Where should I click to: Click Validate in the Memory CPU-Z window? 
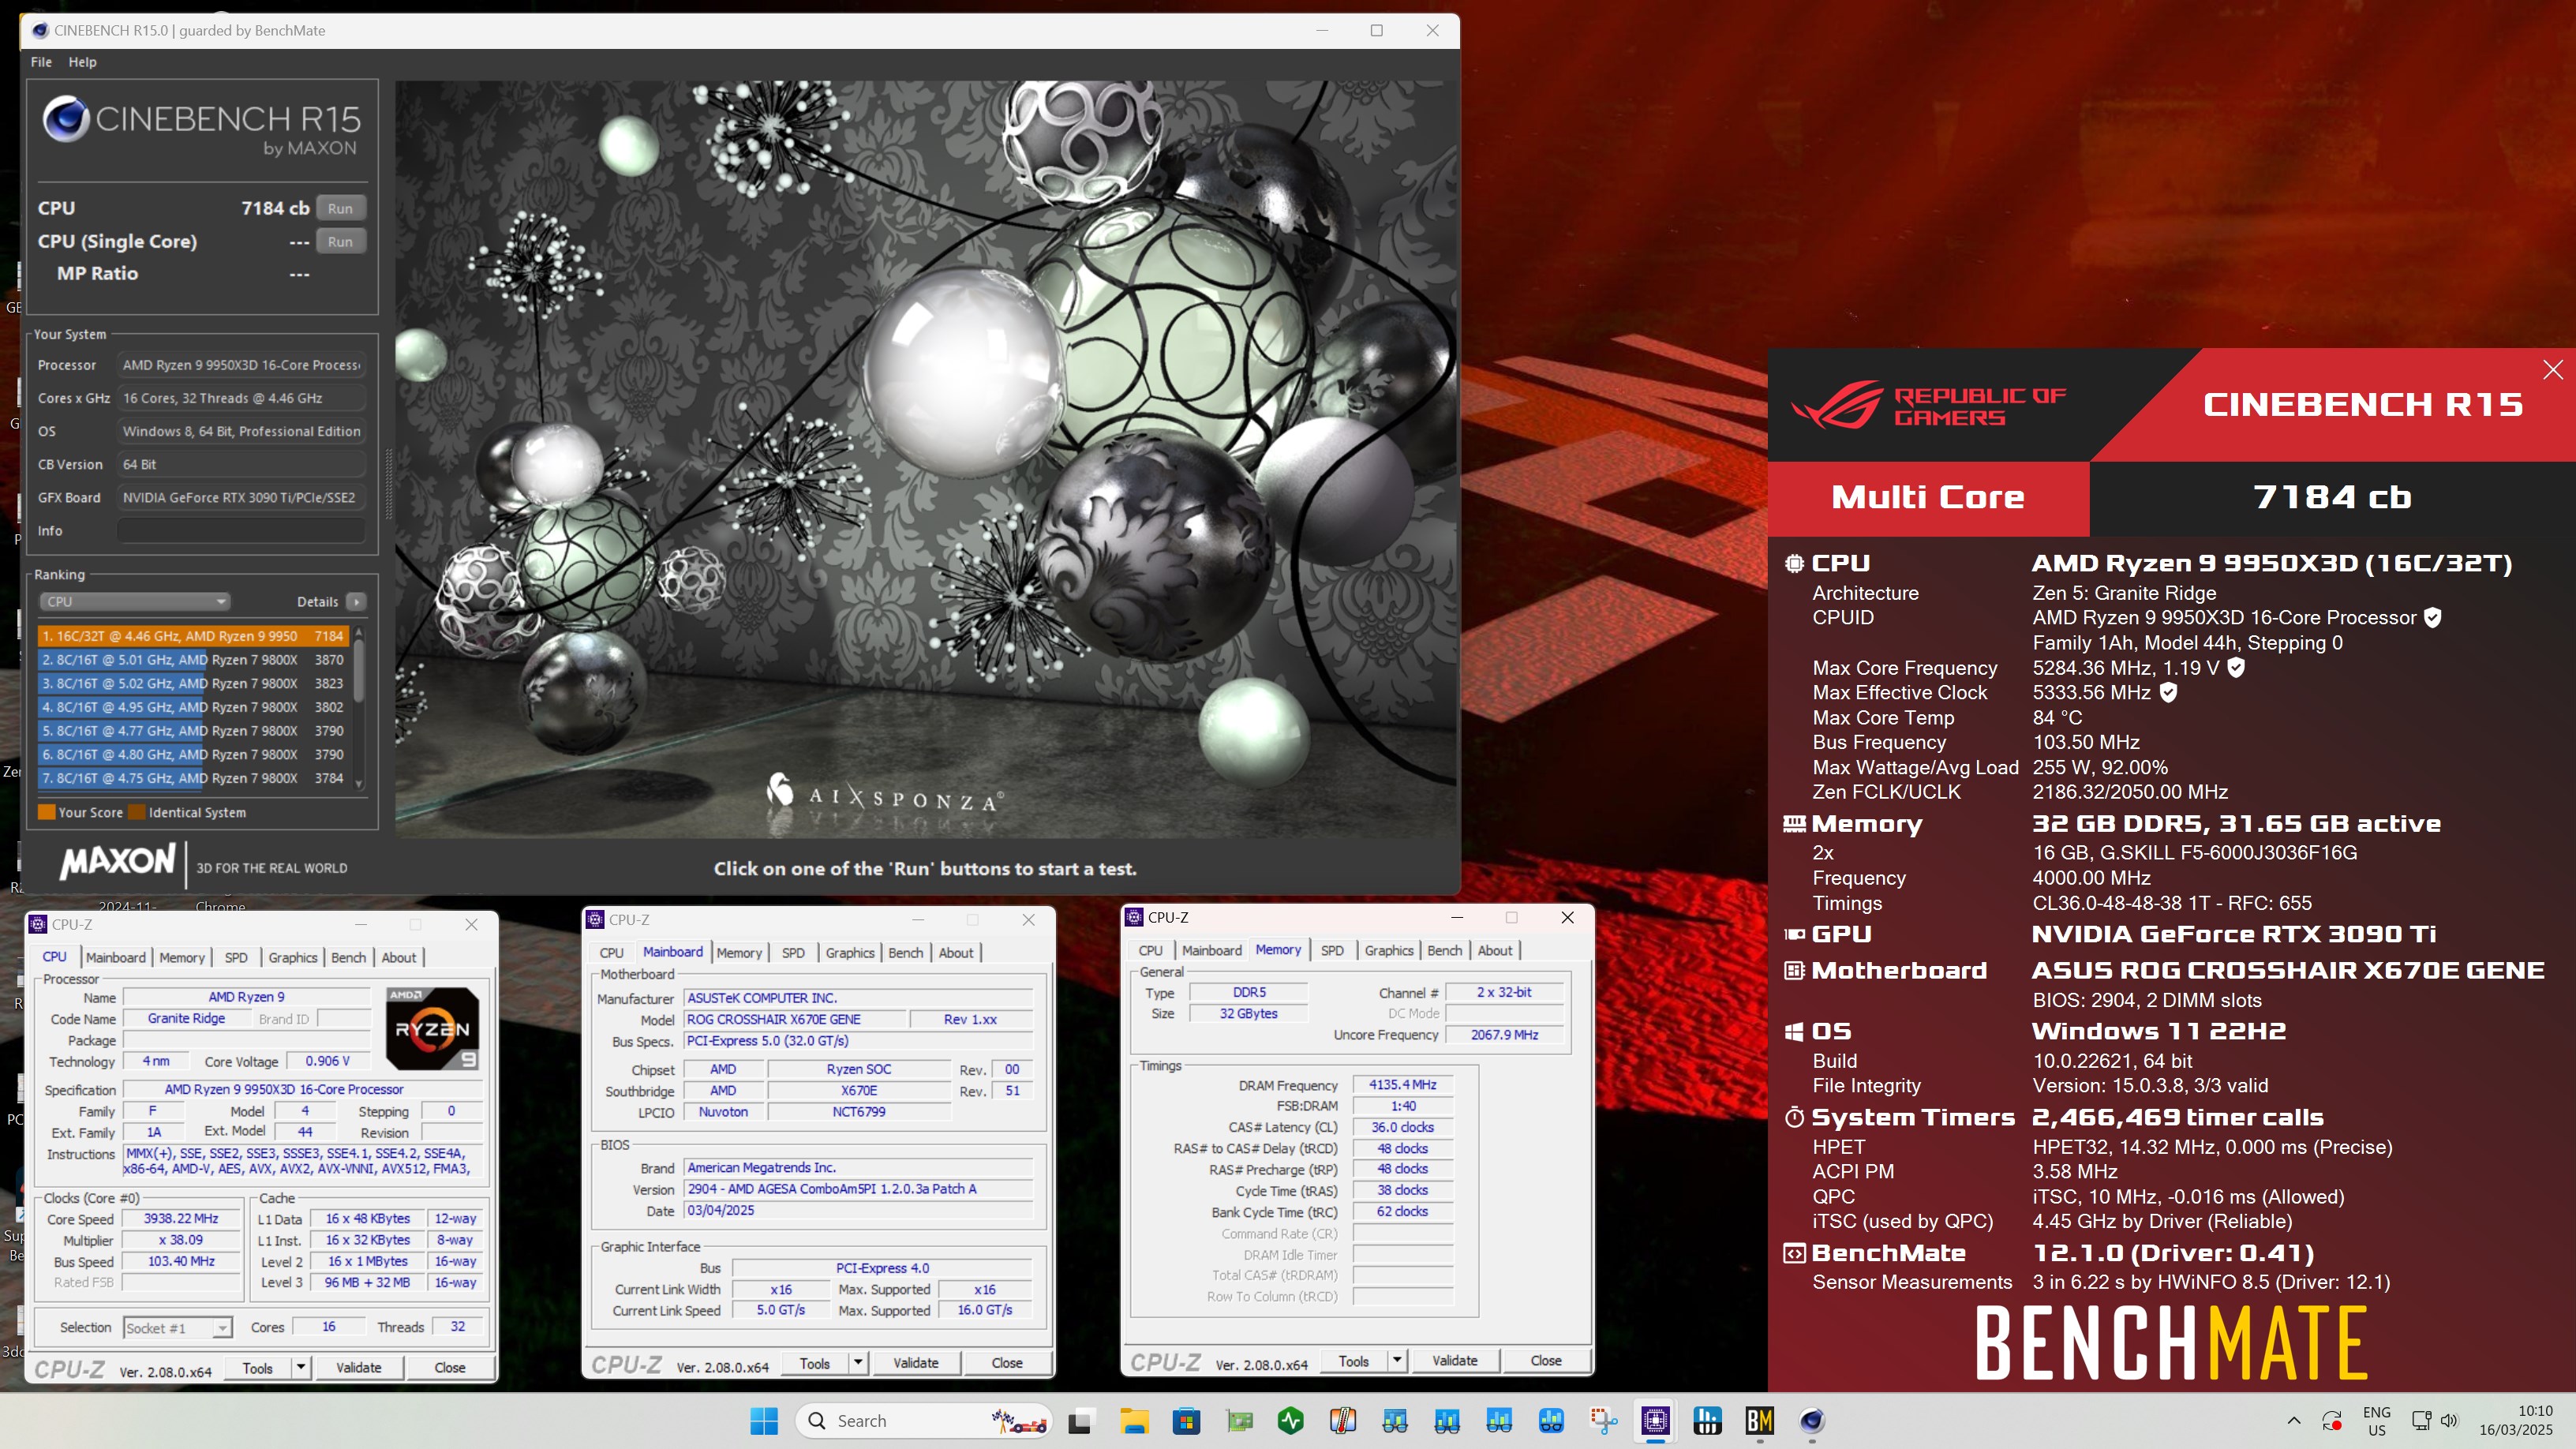tap(1455, 1360)
